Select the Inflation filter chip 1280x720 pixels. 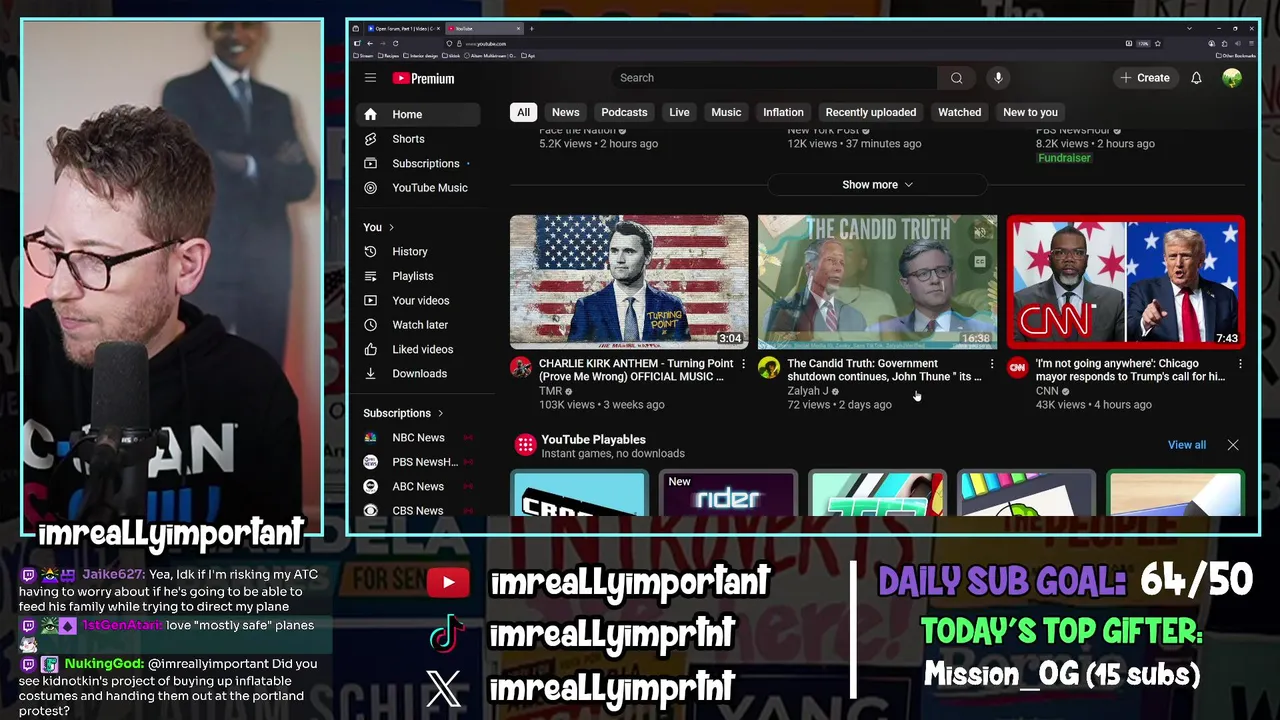tap(783, 112)
